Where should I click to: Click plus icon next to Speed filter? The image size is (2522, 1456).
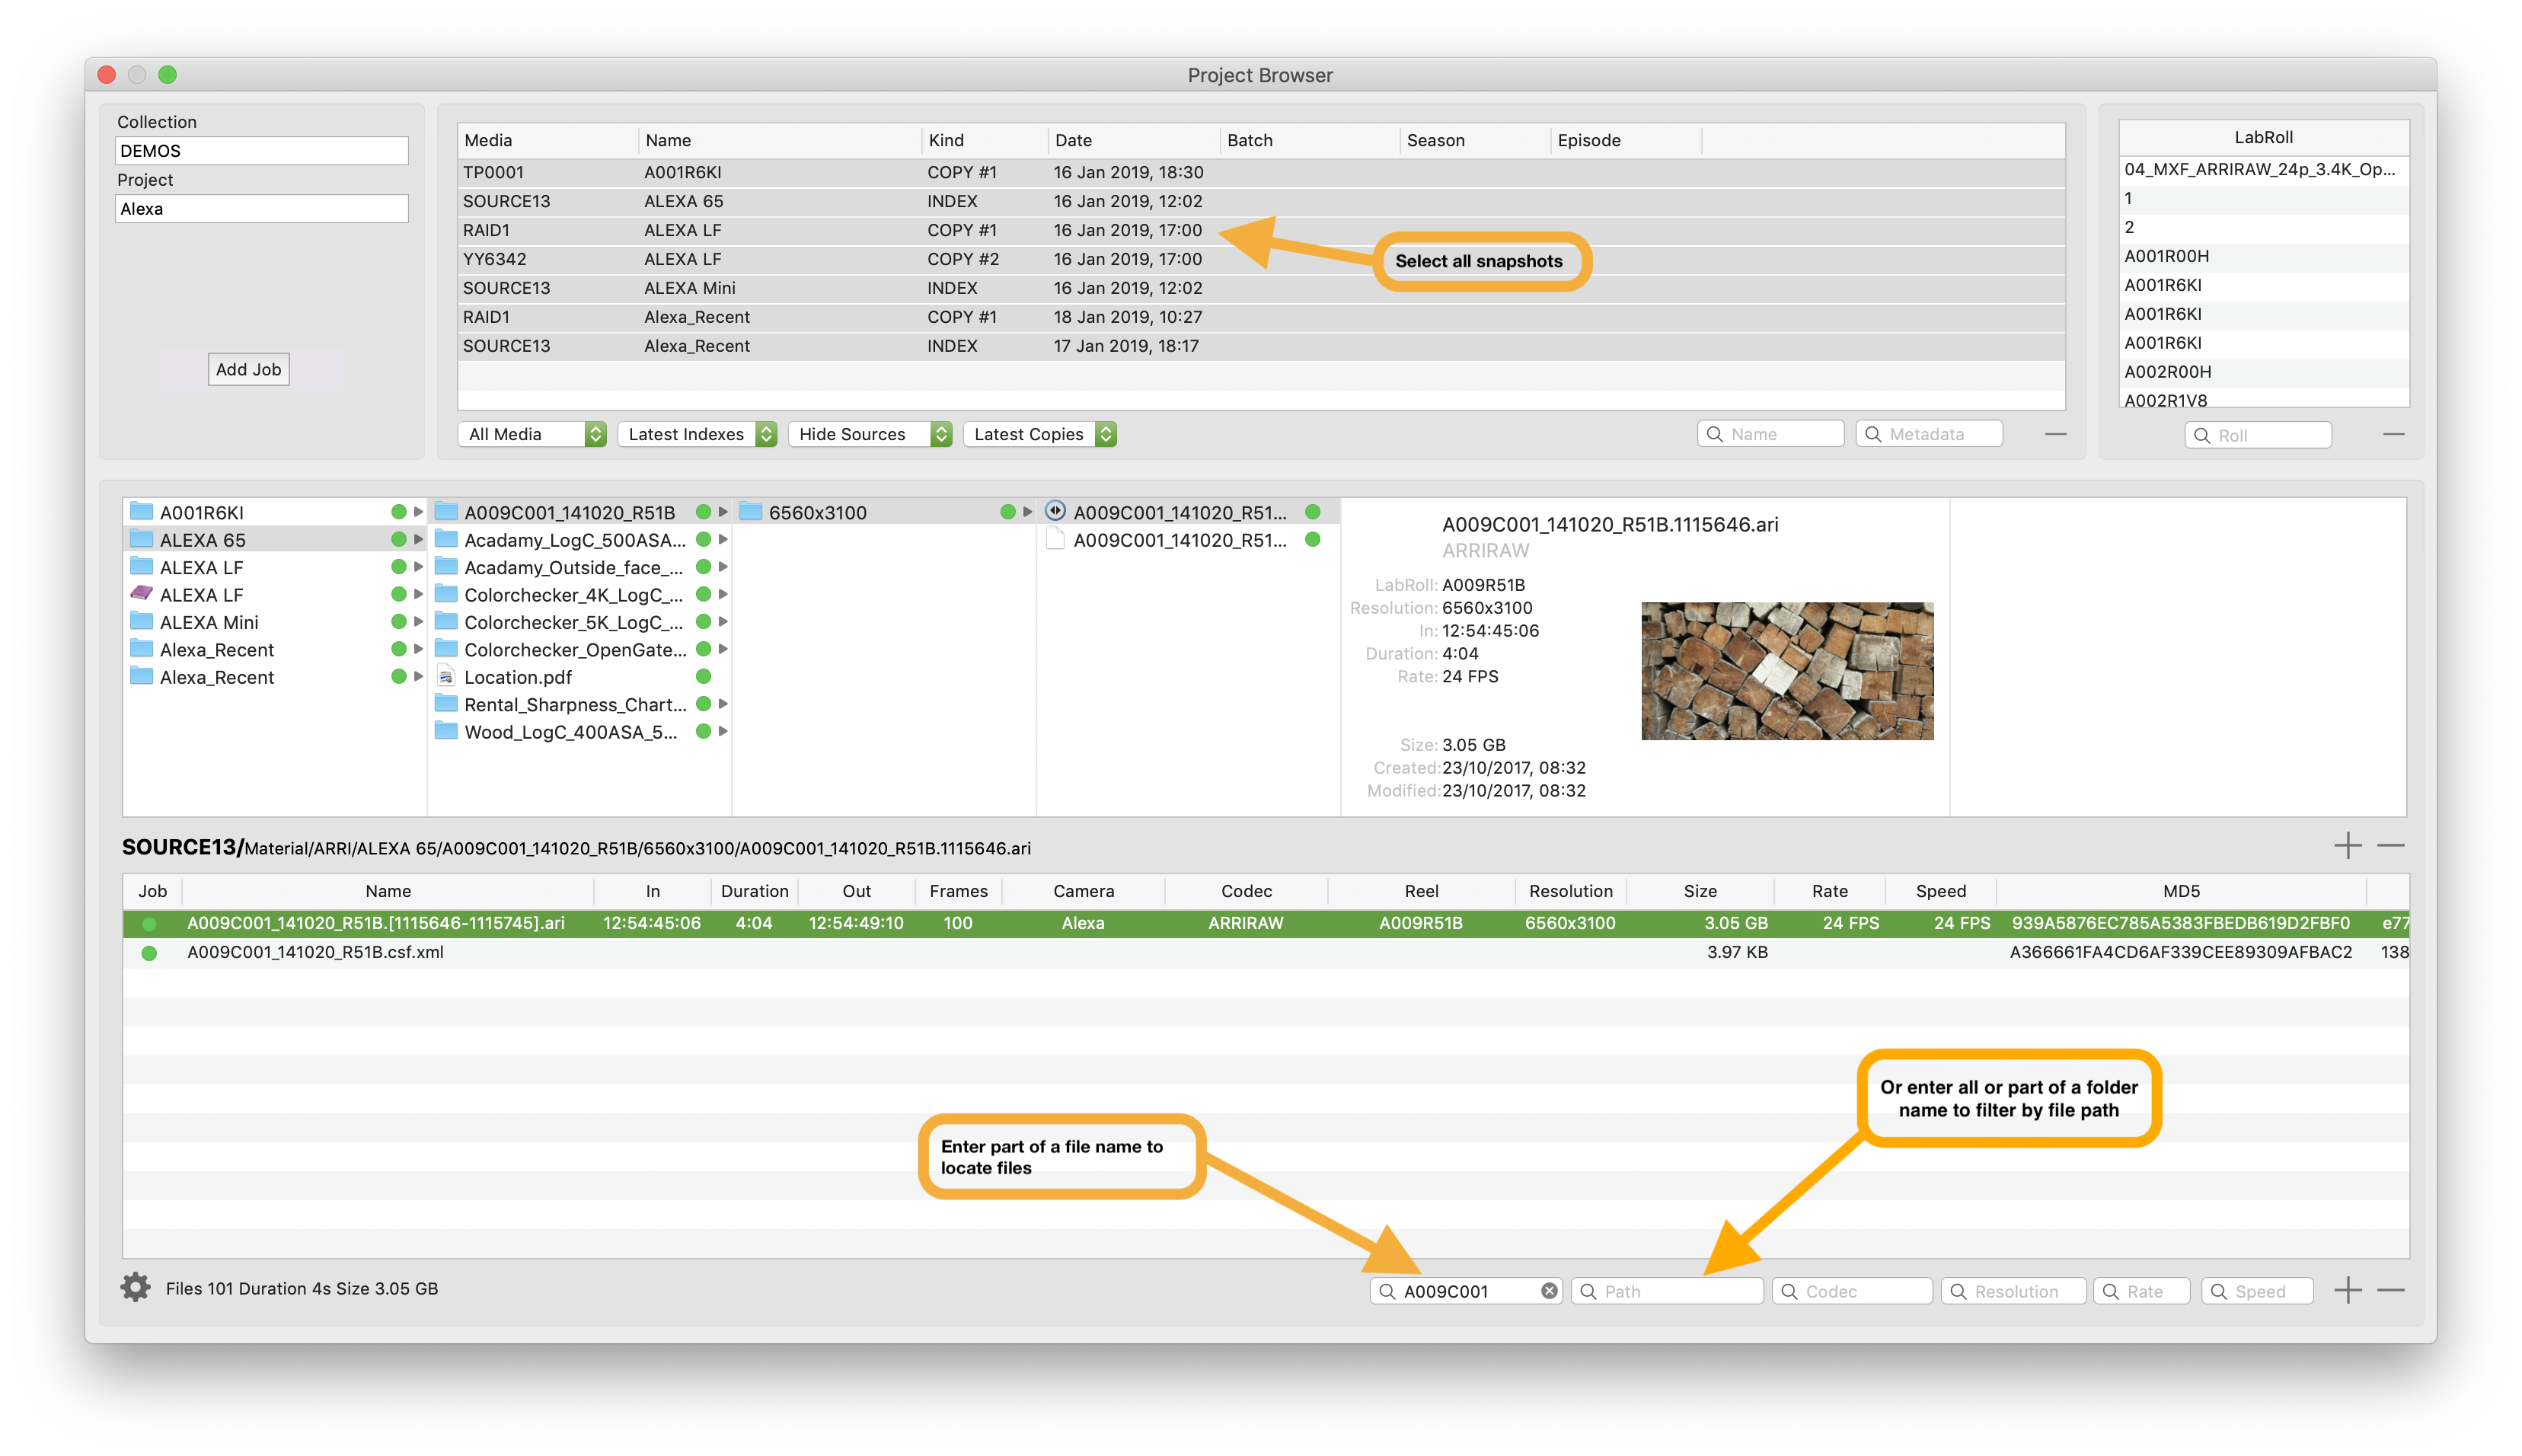coord(2347,1290)
